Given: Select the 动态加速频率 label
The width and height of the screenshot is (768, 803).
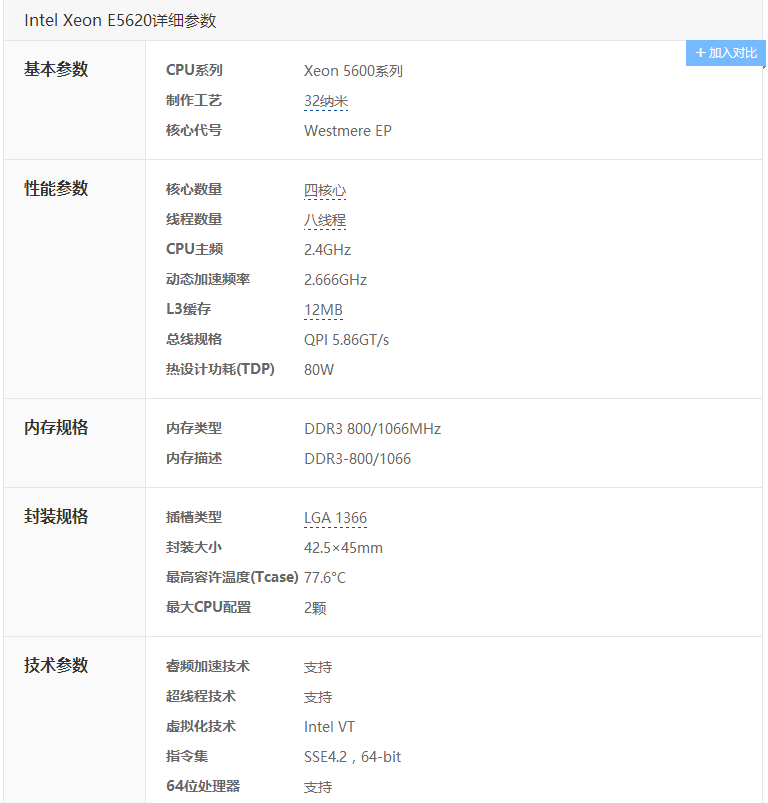Looking at the screenshot, I should (x=208, y=279).
